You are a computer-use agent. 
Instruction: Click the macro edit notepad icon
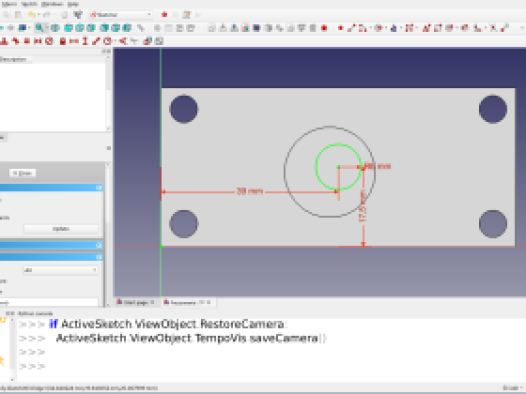187,15
